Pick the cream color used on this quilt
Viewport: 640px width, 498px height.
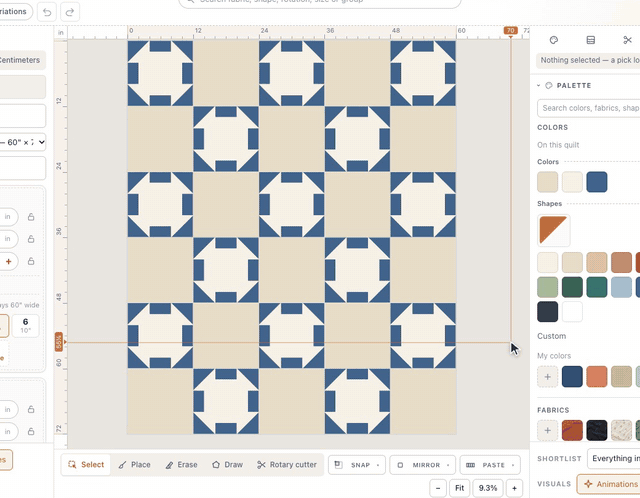click(x=572, y=182)
